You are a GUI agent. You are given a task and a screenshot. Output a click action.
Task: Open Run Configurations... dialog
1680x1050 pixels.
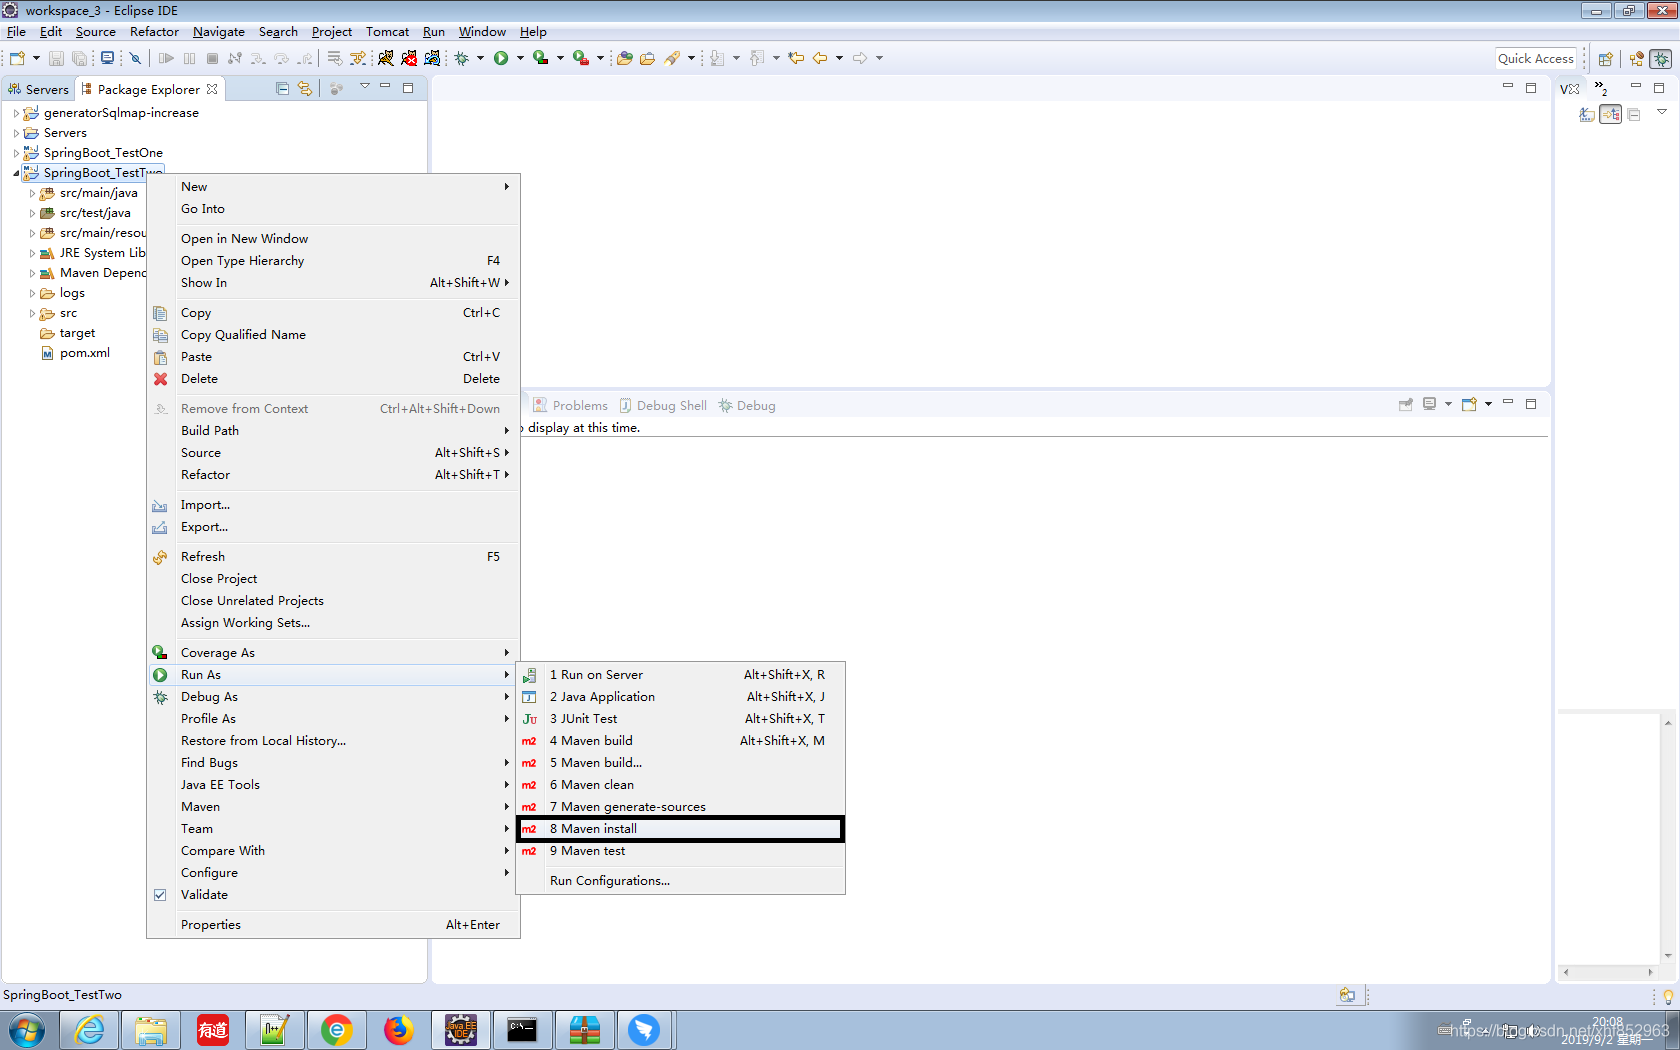pyautogui.click(x=681, y=881)
